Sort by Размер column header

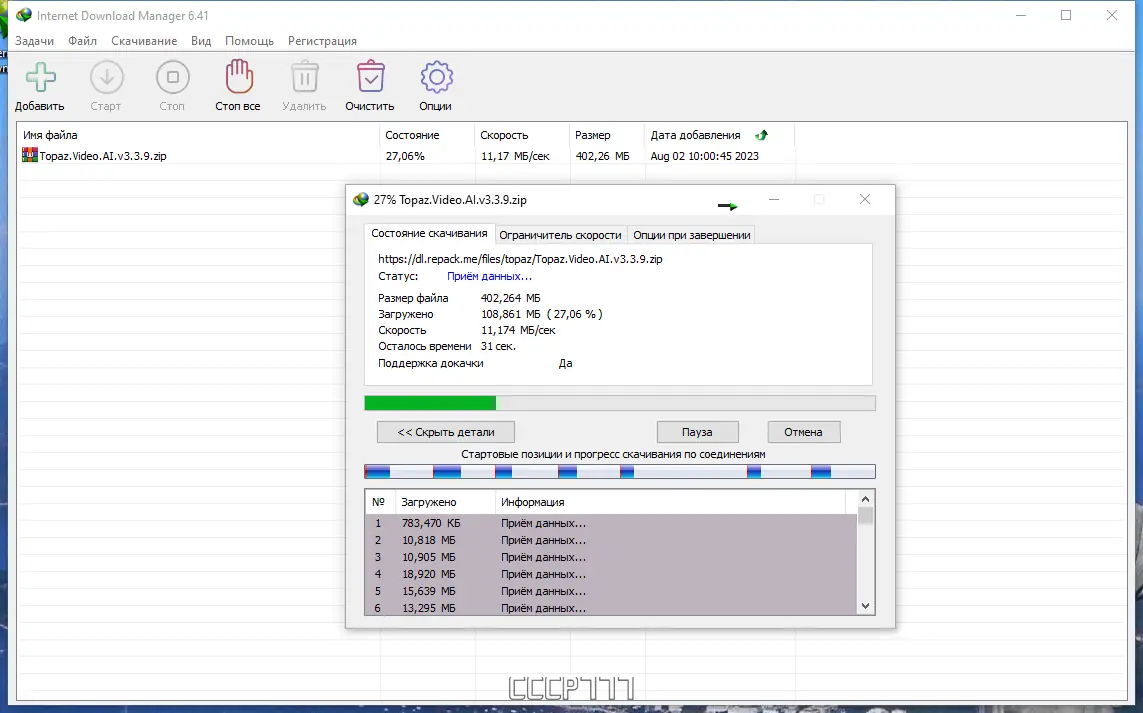[606, 135]
